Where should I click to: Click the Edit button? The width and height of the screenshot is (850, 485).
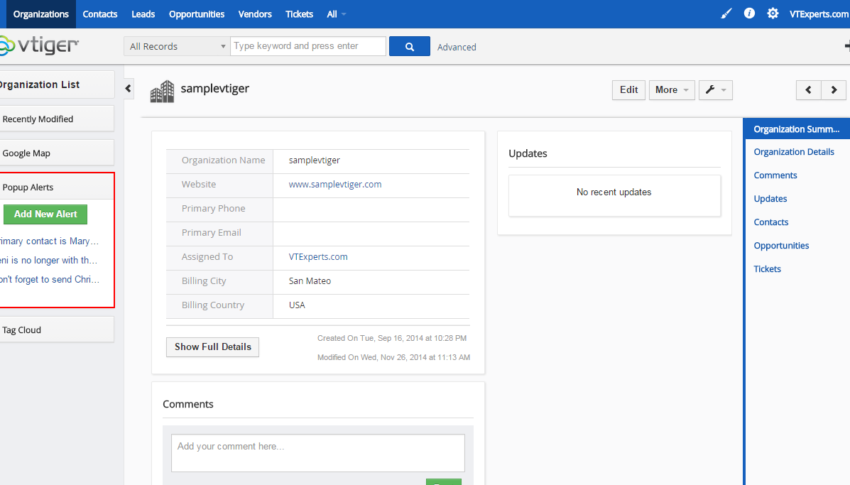[629, 90]
